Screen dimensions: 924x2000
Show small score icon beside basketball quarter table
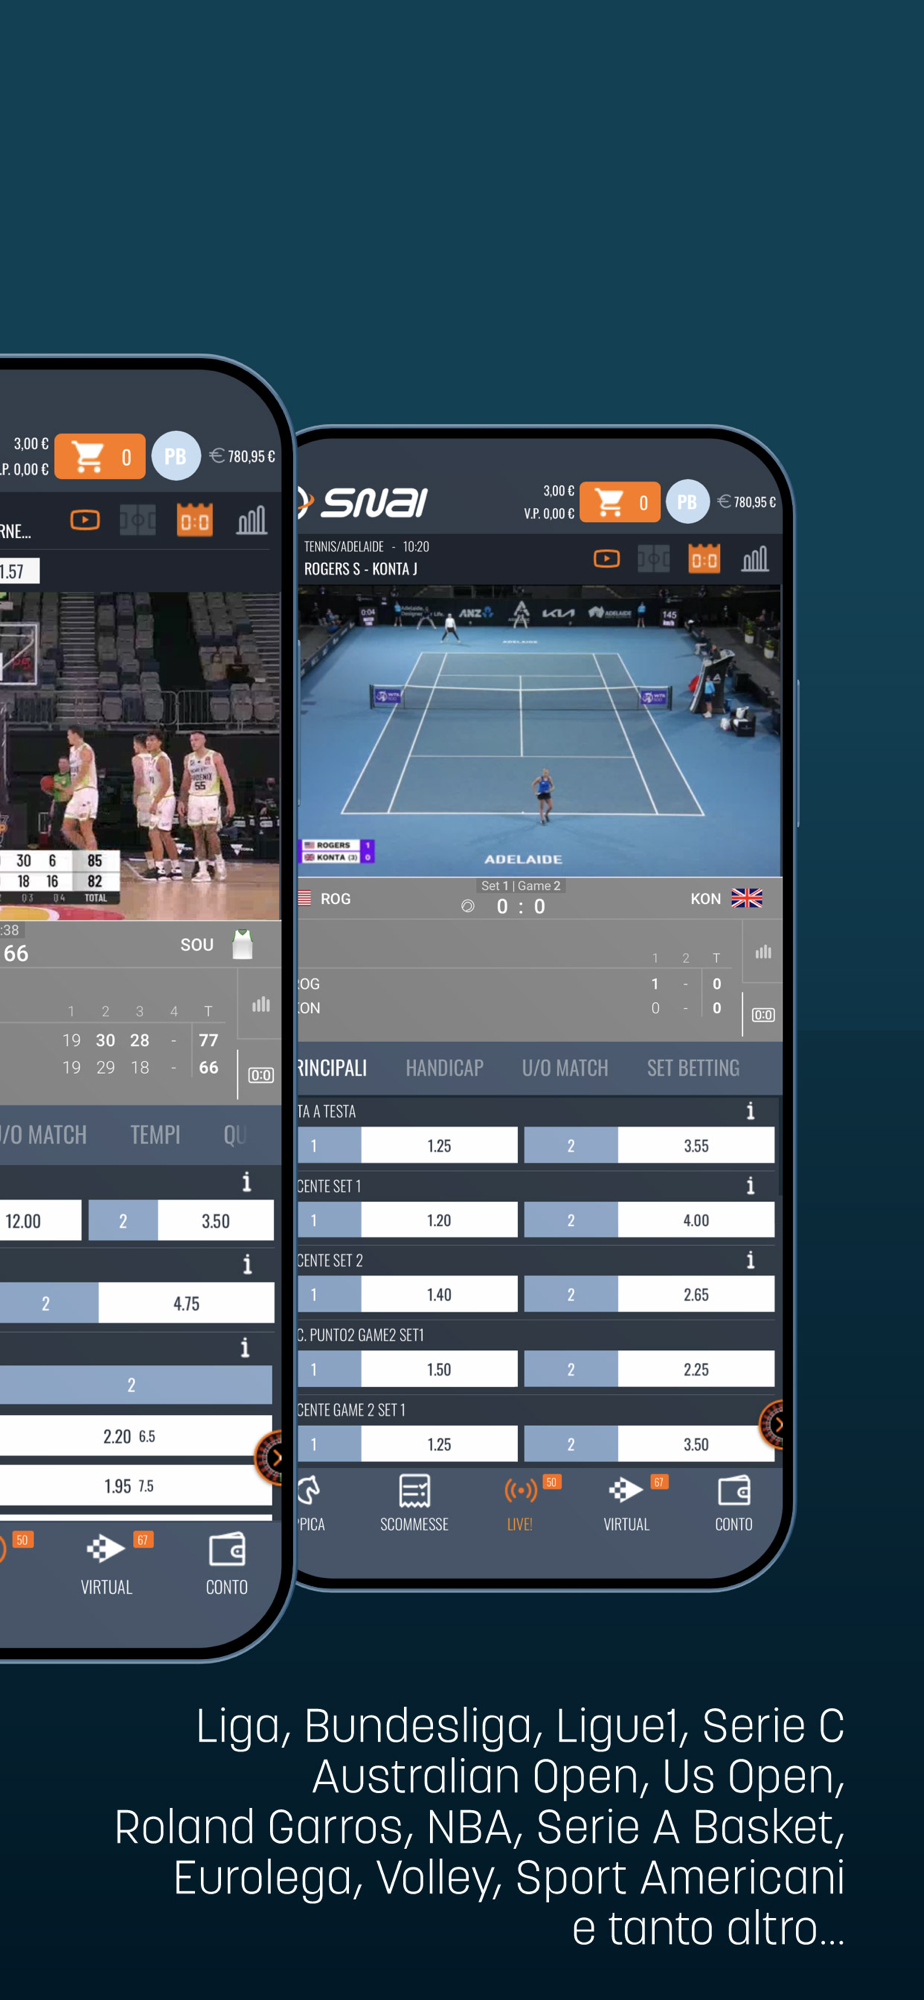[261, 1075]
